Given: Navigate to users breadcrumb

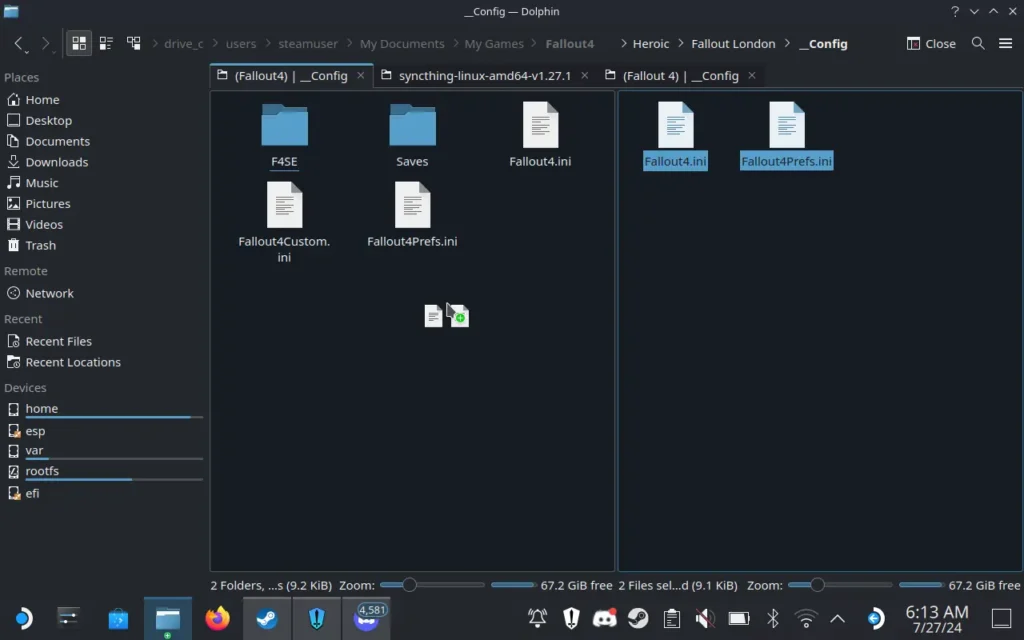Looking at the screenshot, I should (x=241, y=44).
